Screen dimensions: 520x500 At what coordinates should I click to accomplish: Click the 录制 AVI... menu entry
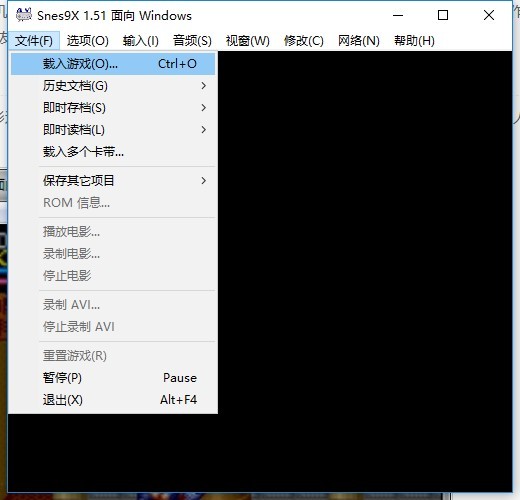113,305
